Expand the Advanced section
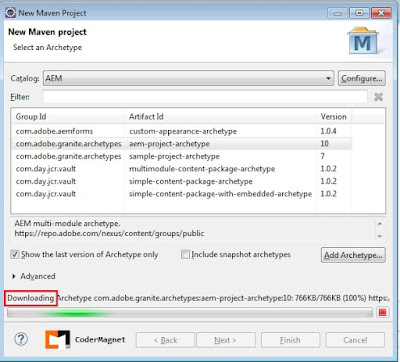This screenshot has width=400, height=362. [14, 276]
